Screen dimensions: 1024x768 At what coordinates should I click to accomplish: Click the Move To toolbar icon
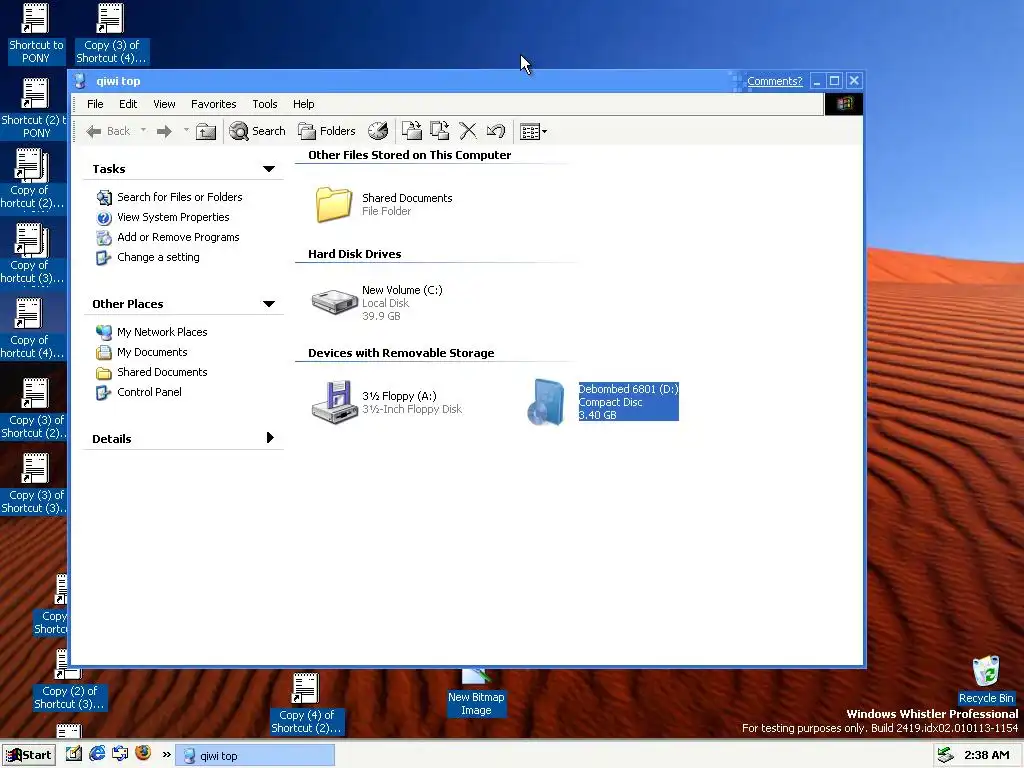[x=411, y=131]
